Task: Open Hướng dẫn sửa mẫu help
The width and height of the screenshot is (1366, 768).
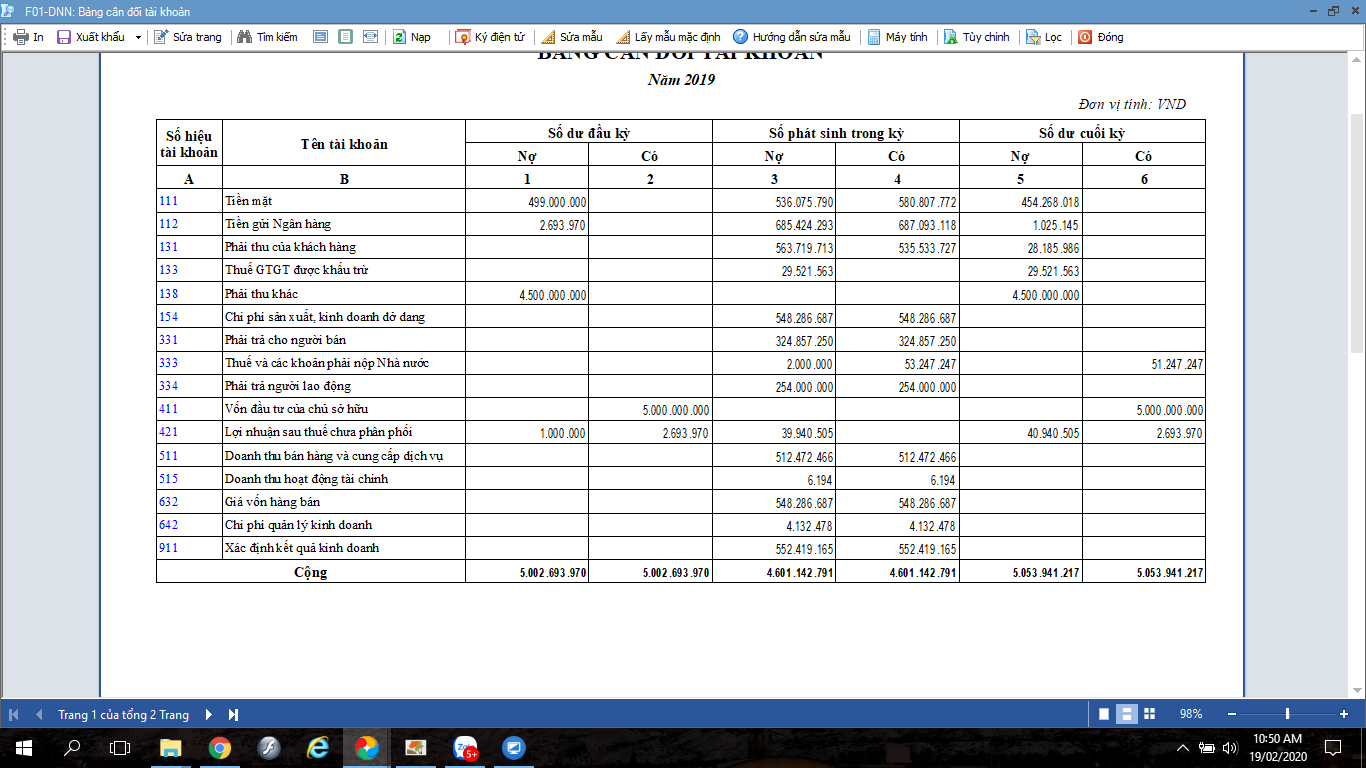Action: (x=790, y=37)
